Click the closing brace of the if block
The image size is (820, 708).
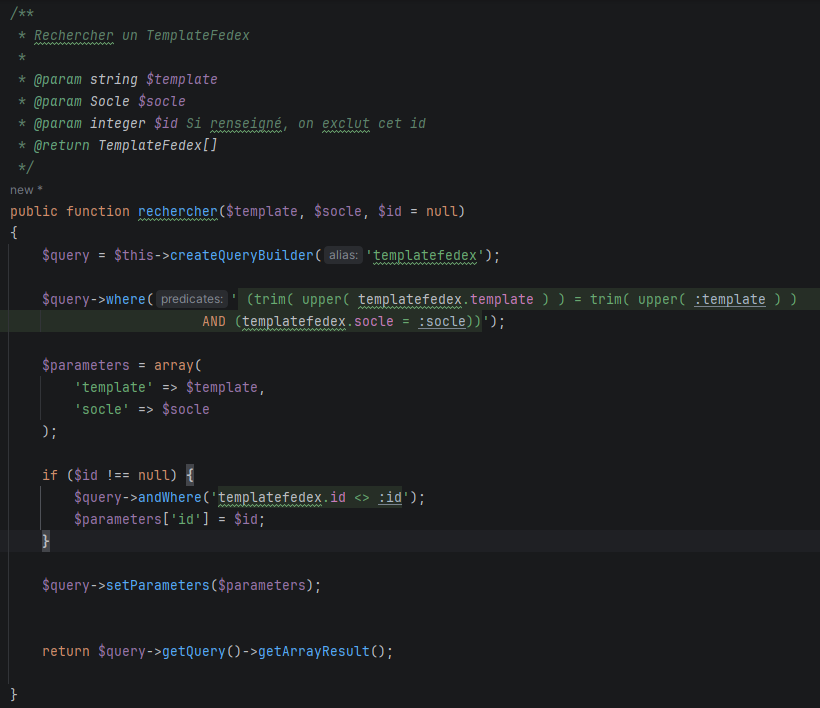tap(45, 541)
